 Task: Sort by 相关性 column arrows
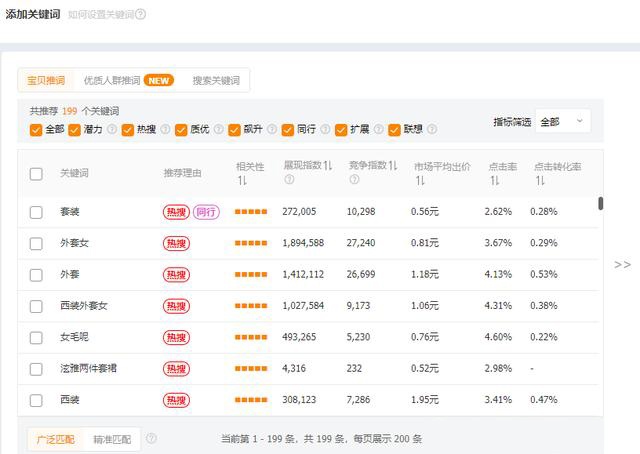pyautogui.click(x=242, y=180)
